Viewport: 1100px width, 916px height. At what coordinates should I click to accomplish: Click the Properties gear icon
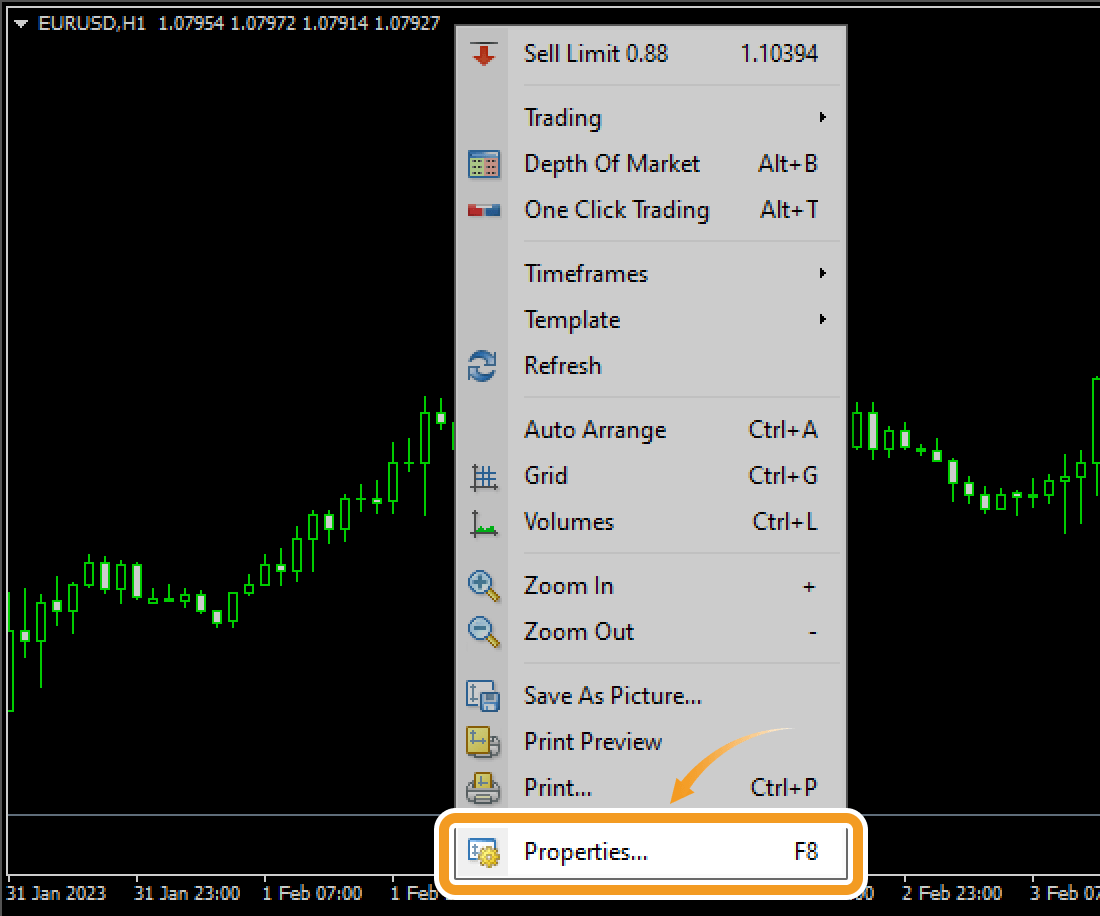483,852
